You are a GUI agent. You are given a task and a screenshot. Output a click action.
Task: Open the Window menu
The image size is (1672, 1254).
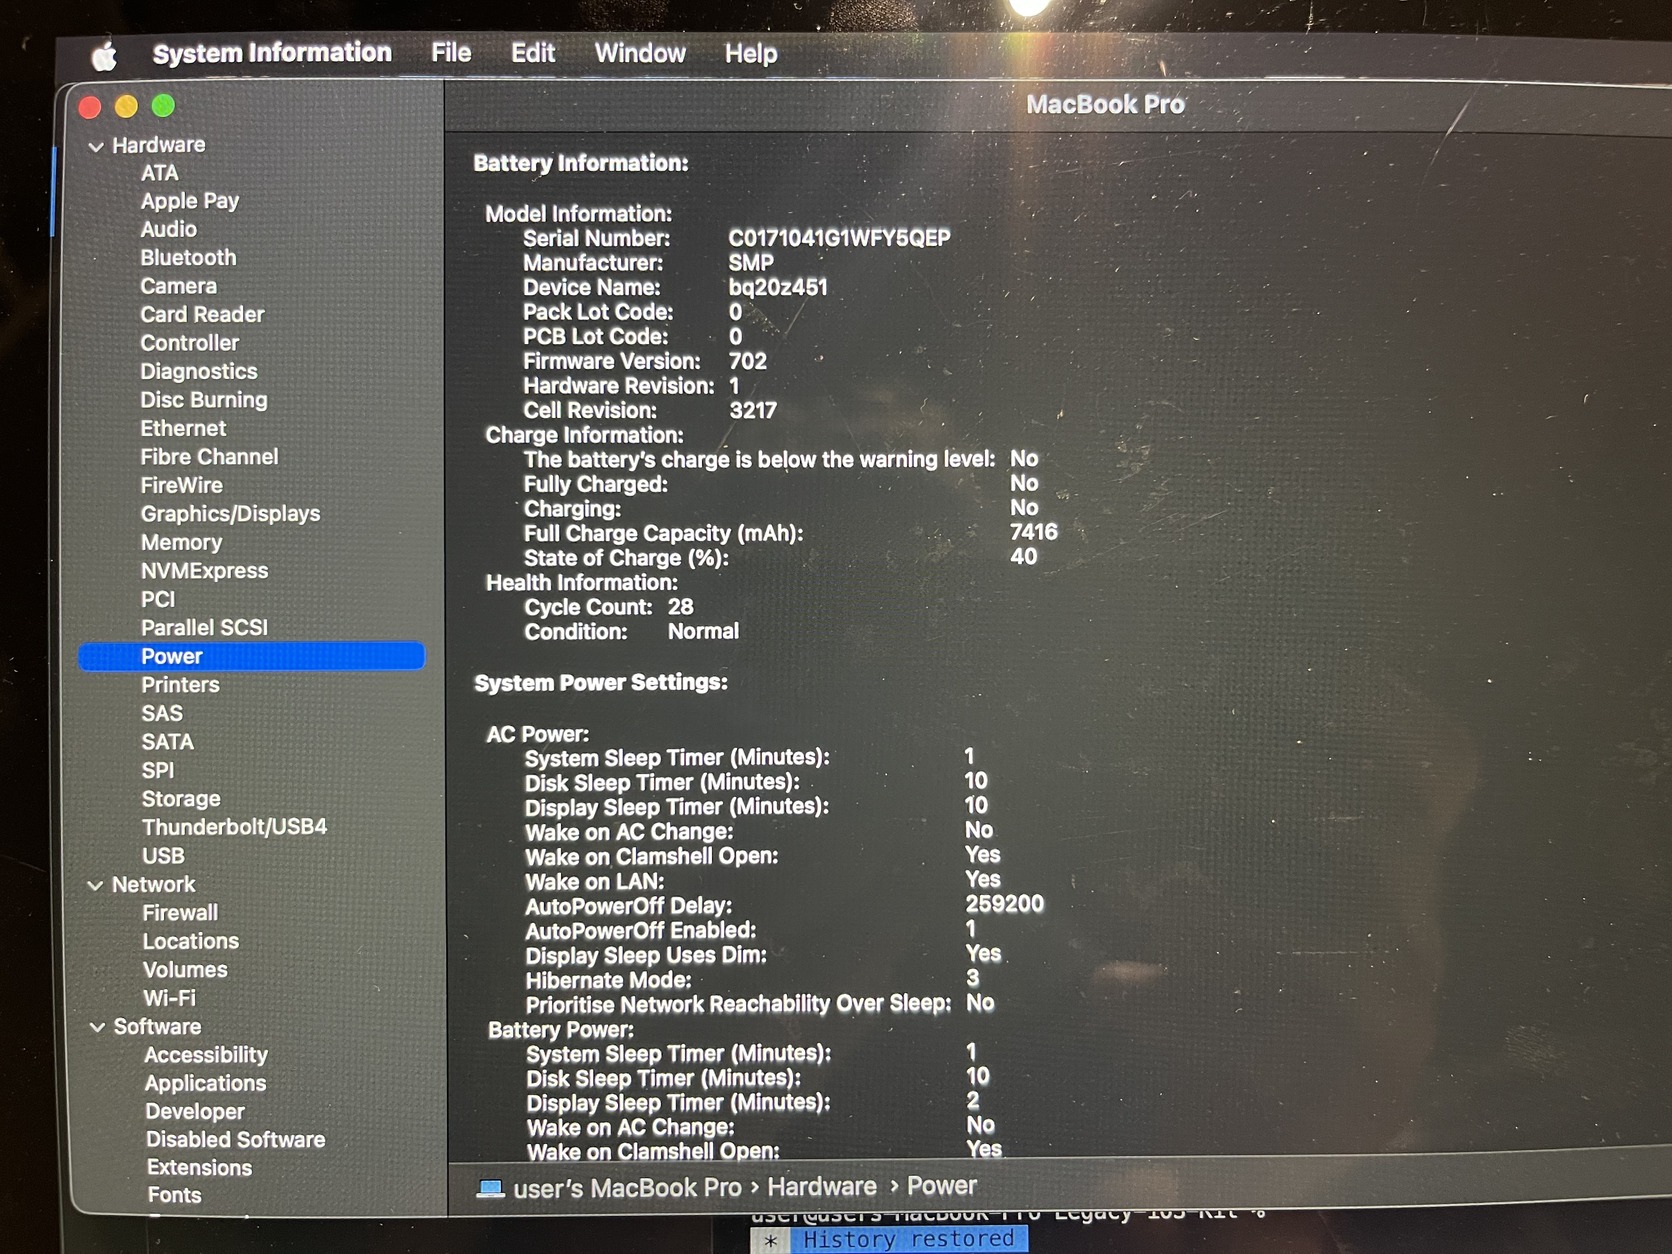coord(640,53)
